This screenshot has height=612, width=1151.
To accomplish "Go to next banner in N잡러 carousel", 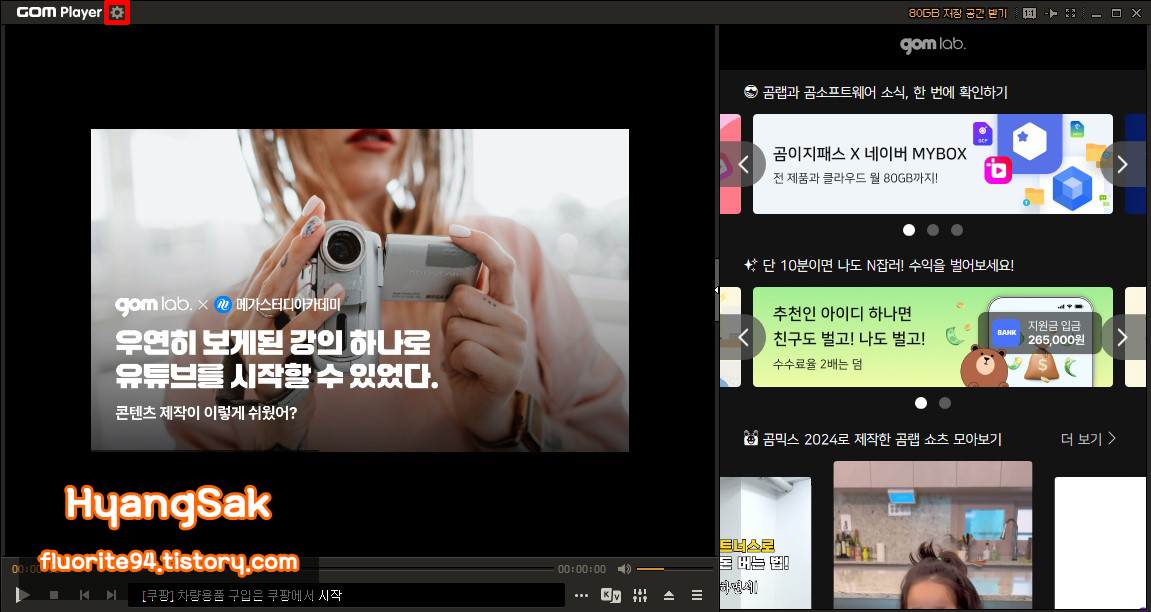I will pyautogui.click(x=1123, y=337).
